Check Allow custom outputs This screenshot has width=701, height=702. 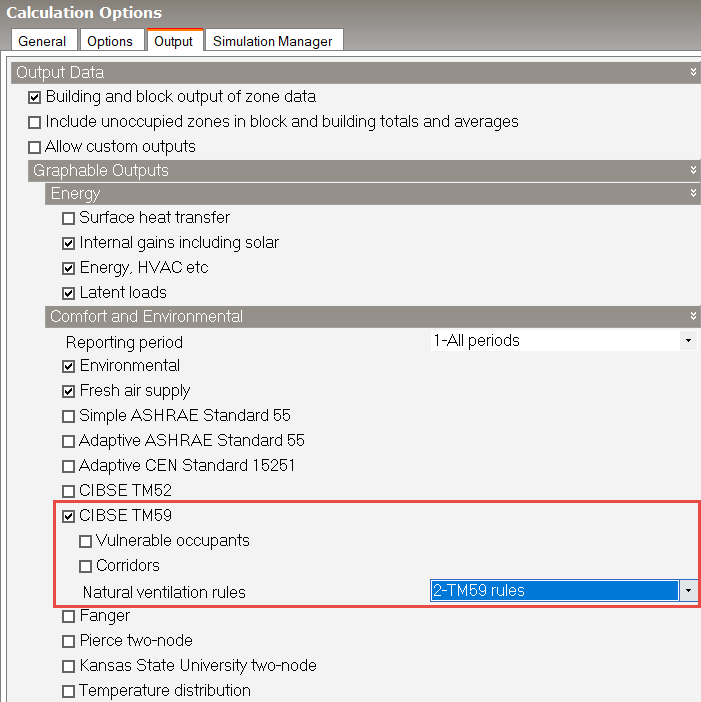click(x=35, y=147)
